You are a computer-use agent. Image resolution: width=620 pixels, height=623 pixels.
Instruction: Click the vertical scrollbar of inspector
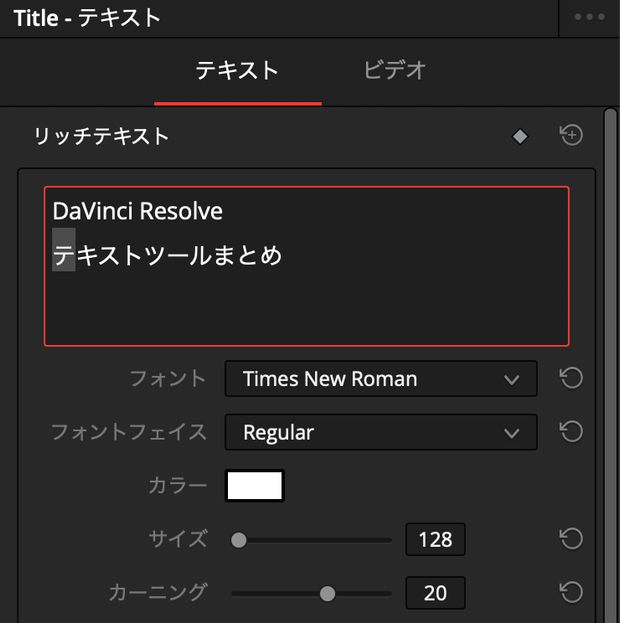coord(610,365)
